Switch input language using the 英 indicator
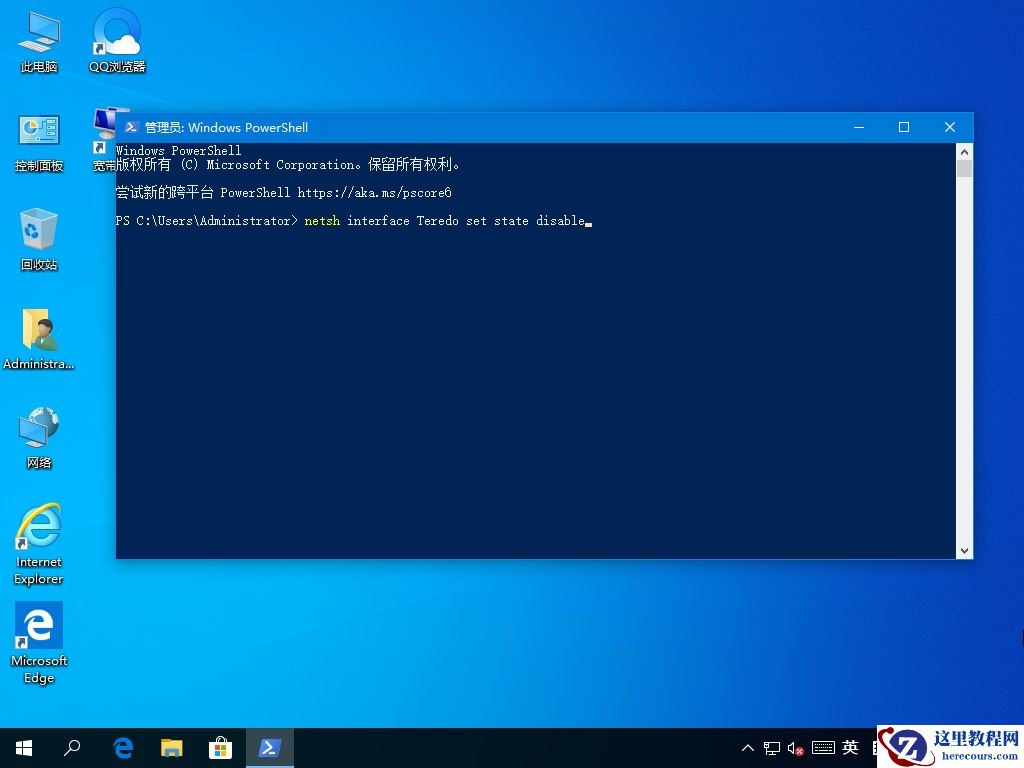 coord(849,747)
